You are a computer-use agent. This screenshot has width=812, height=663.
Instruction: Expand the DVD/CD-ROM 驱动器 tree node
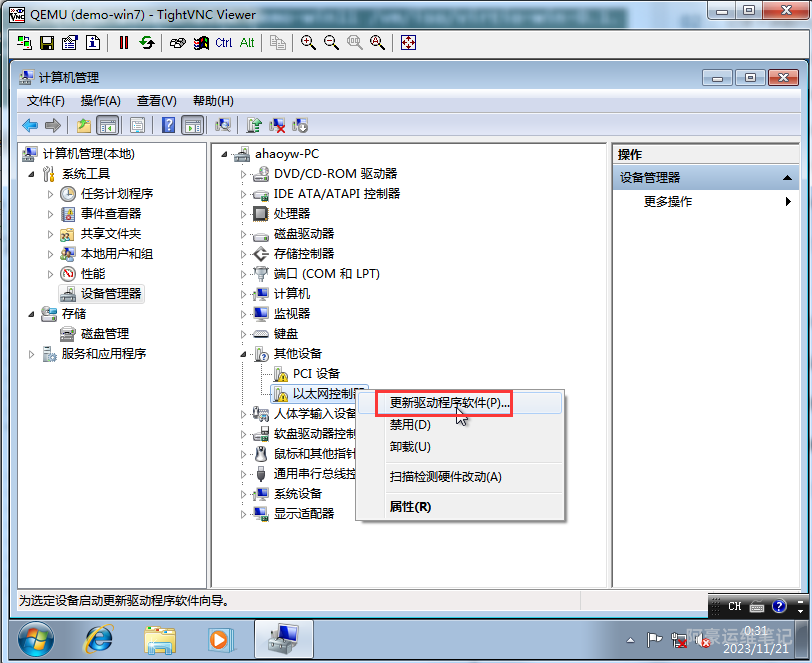tap(242, 174)
